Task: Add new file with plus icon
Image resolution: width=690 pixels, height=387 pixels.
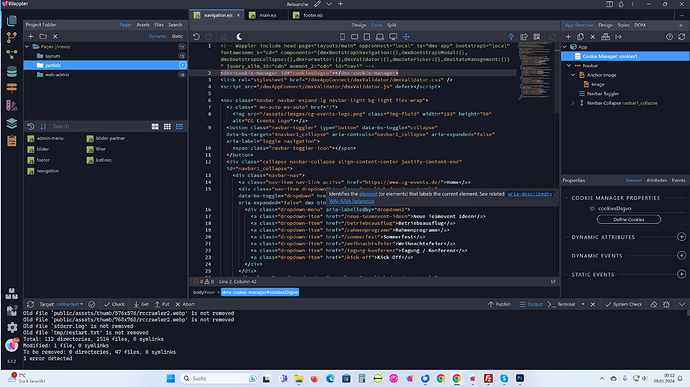Action: pos(30,37)
